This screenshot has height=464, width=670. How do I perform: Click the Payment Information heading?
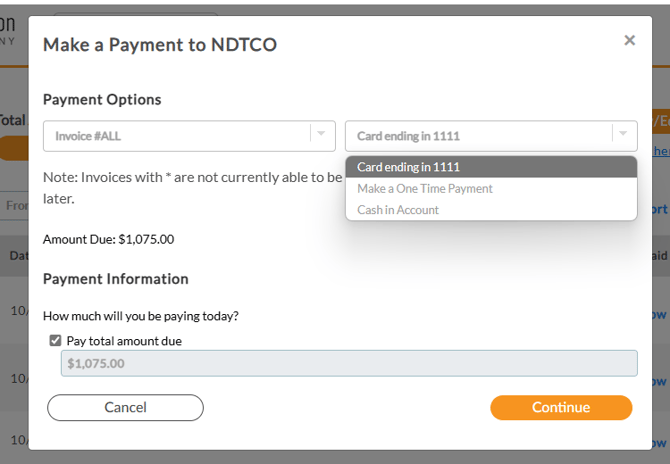(116, 279)
